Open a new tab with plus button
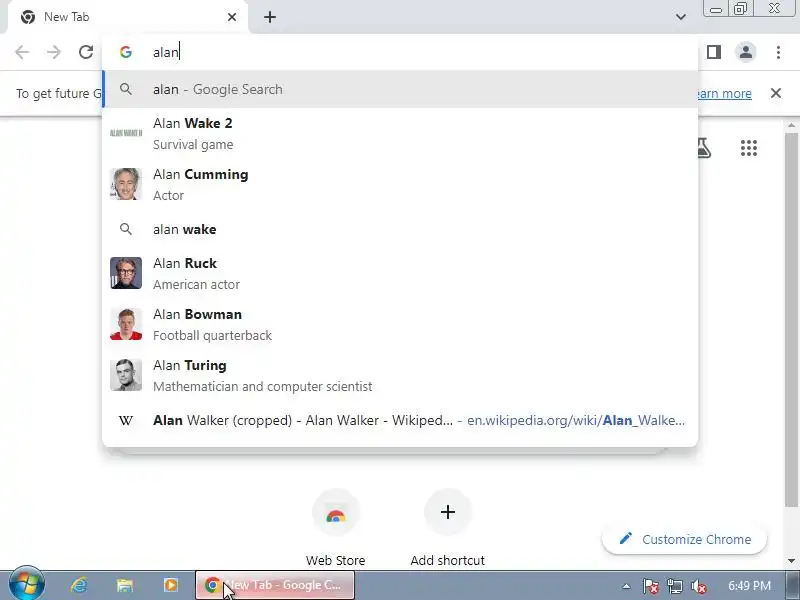 point(270,17)
